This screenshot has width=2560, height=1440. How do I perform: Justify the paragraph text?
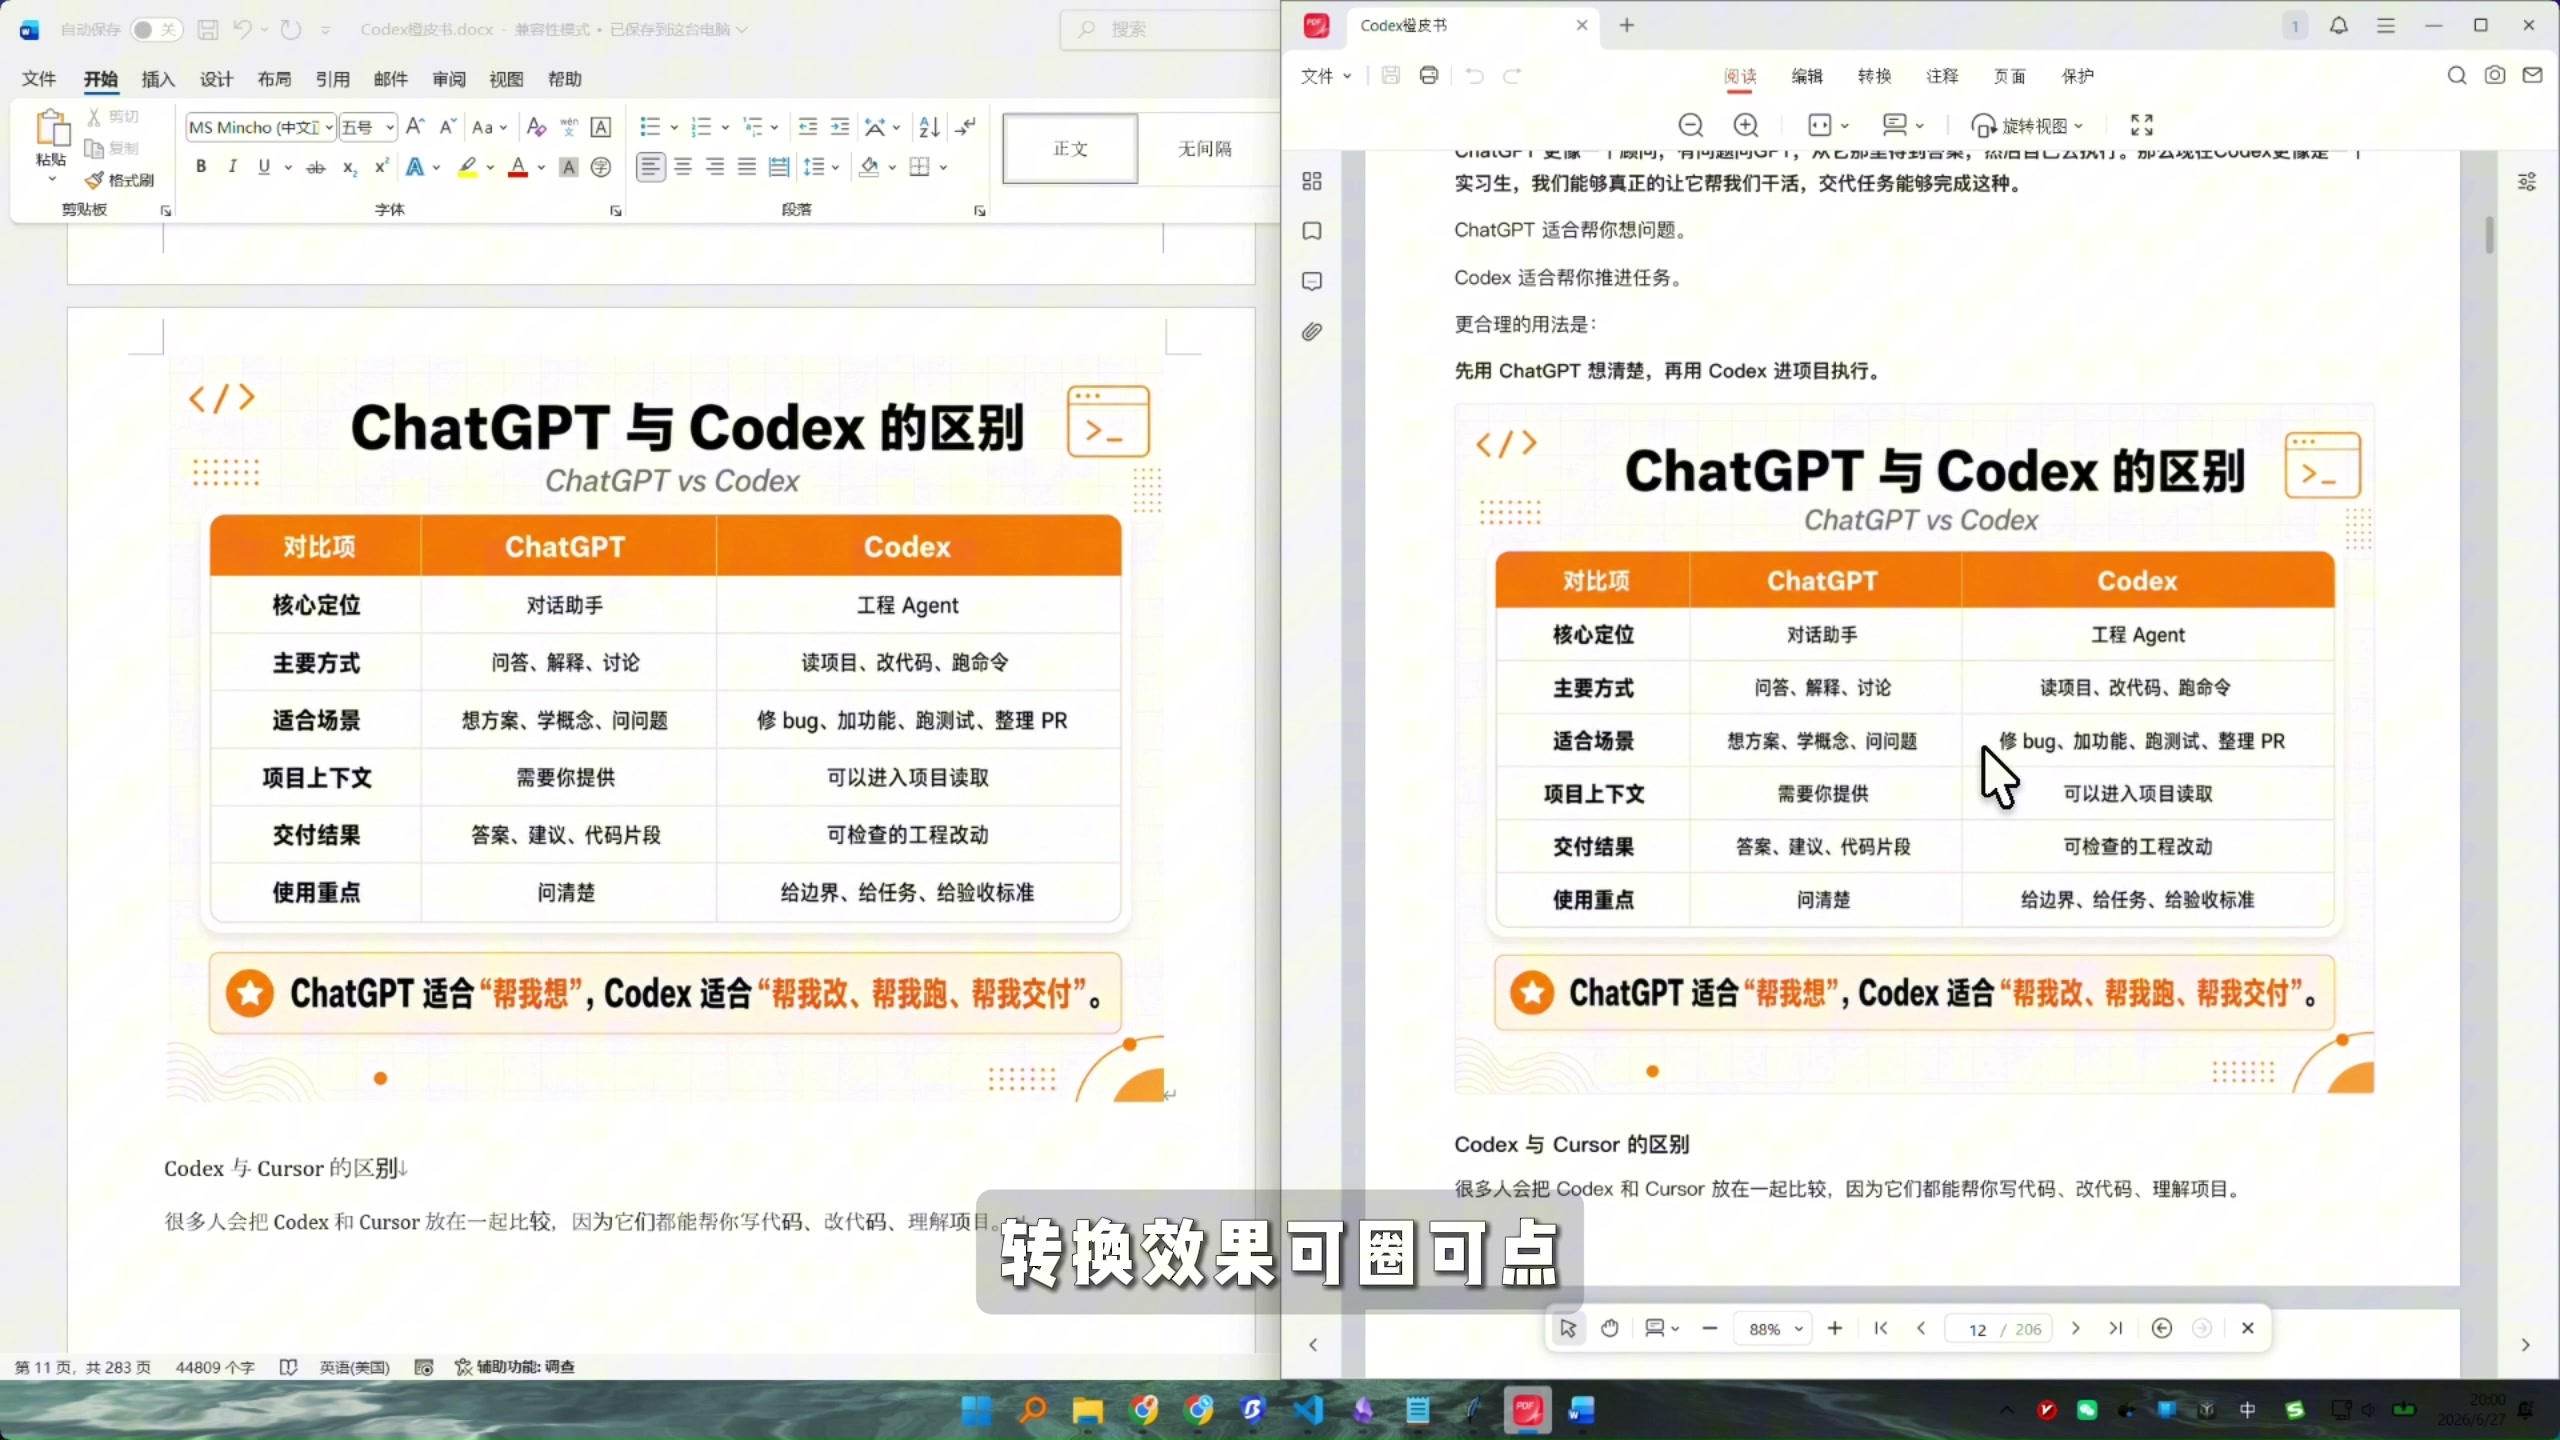747,167
